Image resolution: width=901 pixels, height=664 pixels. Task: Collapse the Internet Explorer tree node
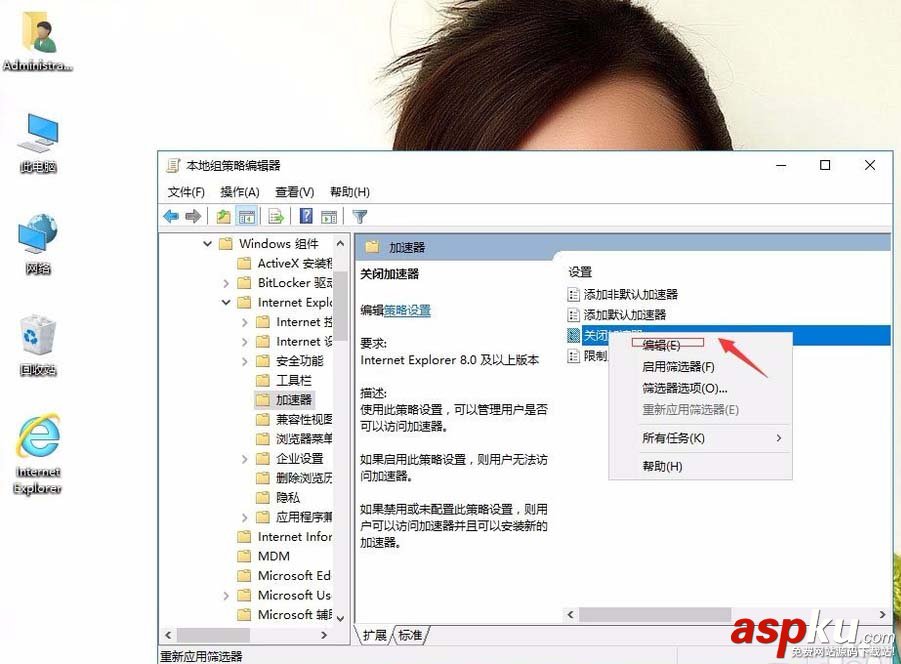[226, 302]
